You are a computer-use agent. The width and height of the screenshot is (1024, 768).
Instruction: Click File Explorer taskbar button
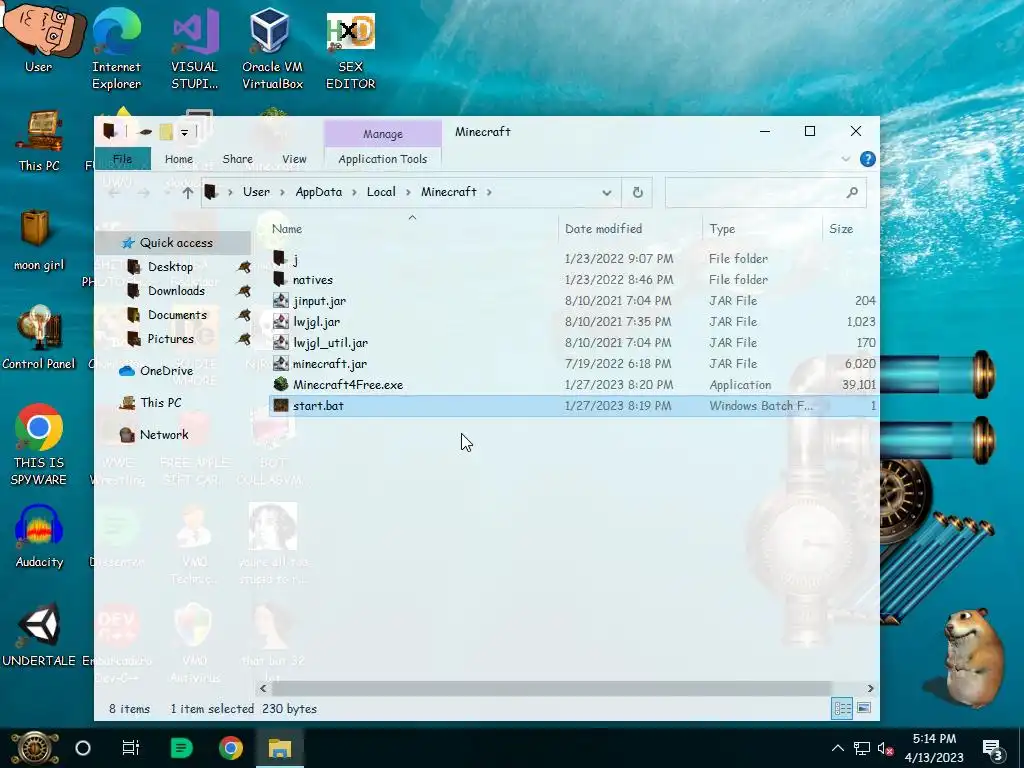pos(280,748)
